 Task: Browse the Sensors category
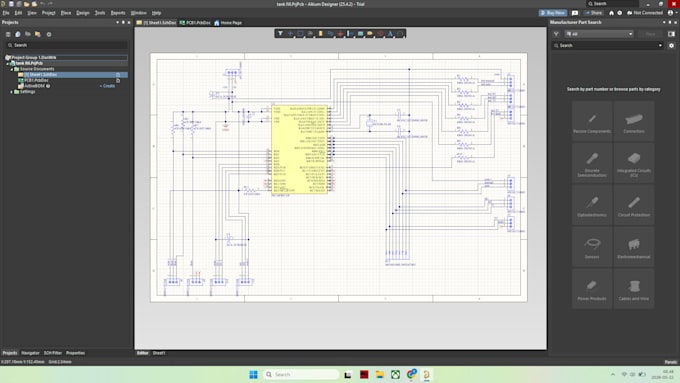(592, 247)
